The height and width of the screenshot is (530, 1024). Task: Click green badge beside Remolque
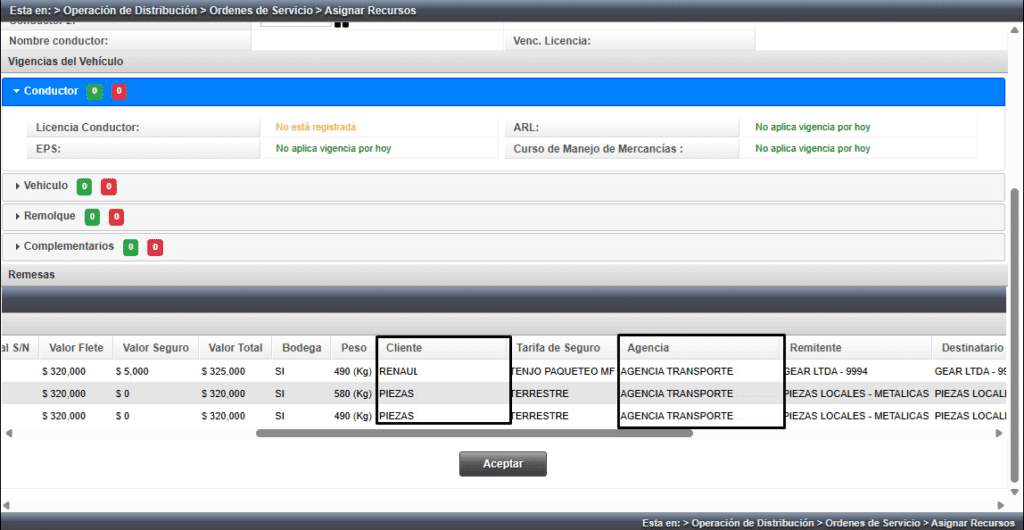[92, 217]
